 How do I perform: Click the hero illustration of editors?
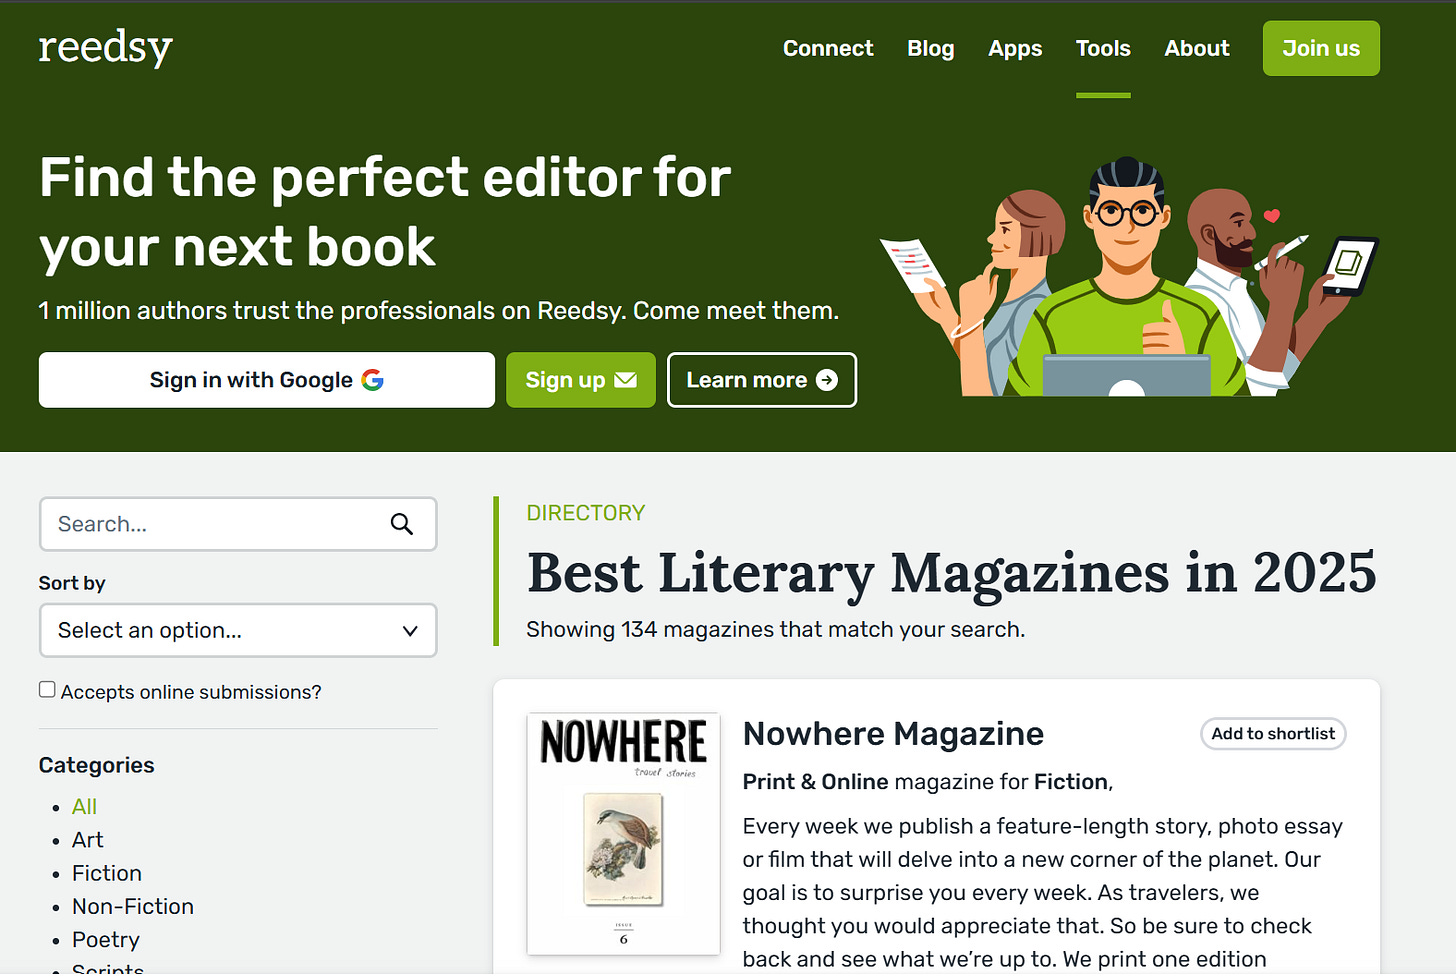coord(1130,276)
